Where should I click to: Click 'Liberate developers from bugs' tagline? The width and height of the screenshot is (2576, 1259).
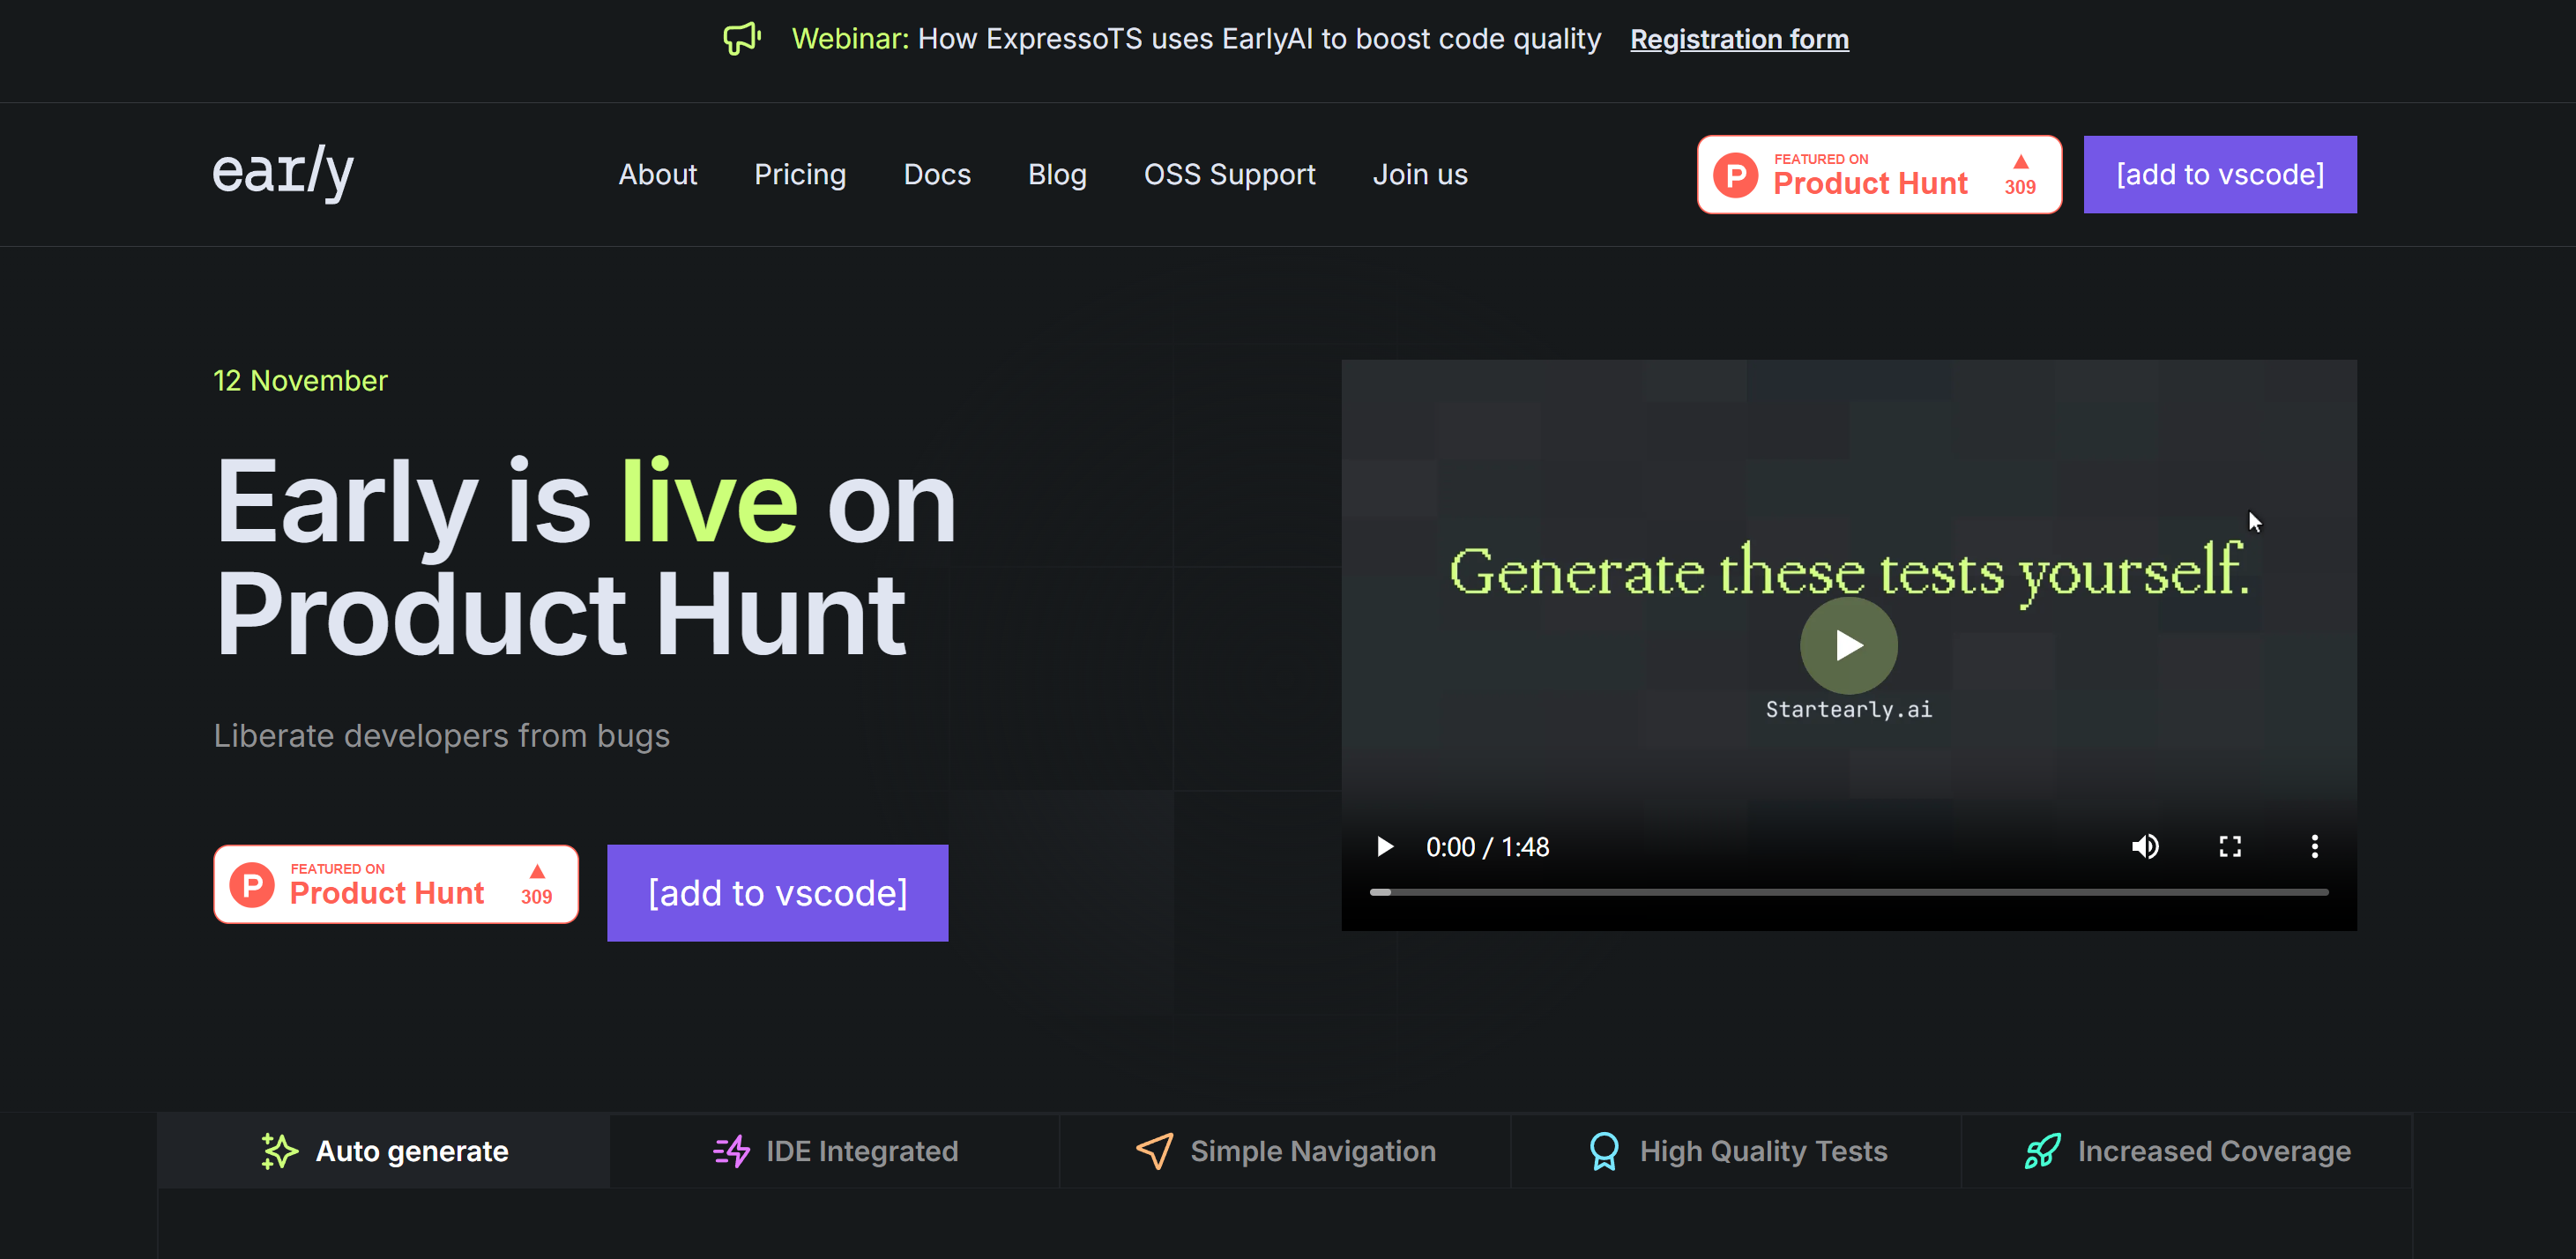[441, 736]
